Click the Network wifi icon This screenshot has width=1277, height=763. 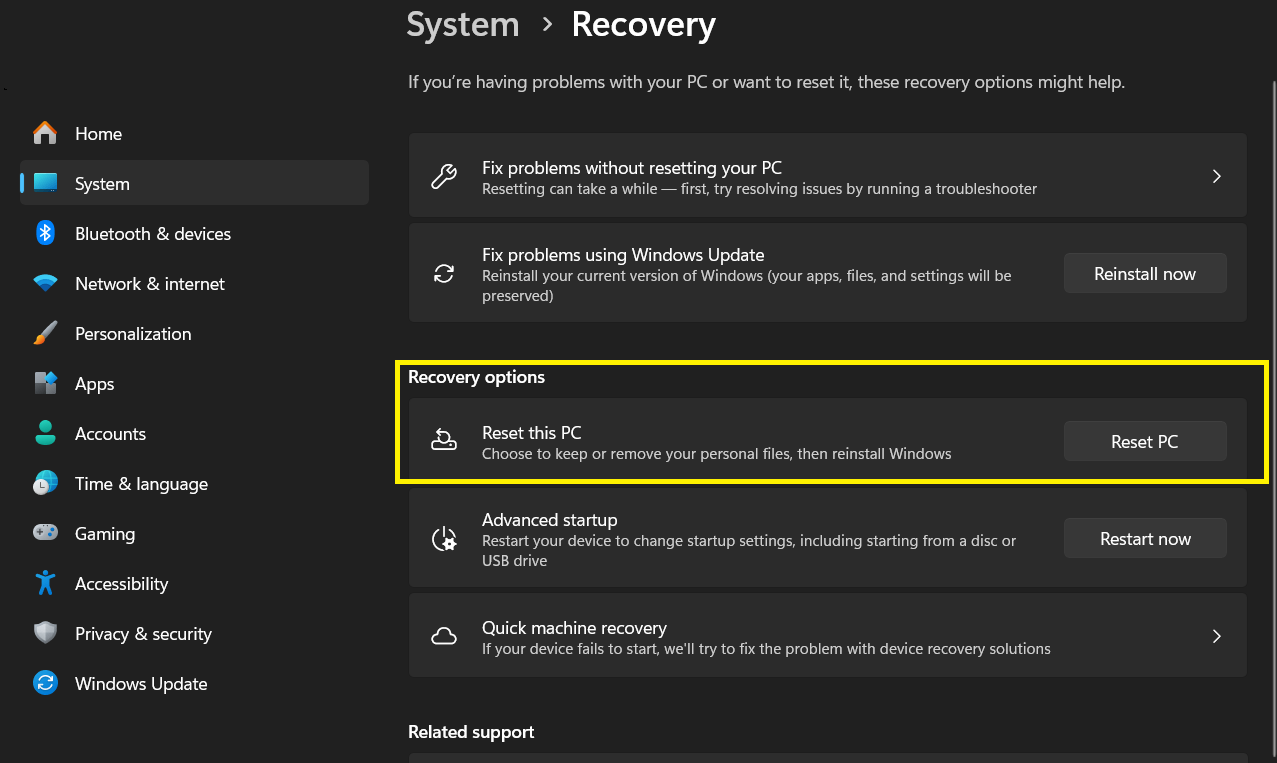(45, 283)
